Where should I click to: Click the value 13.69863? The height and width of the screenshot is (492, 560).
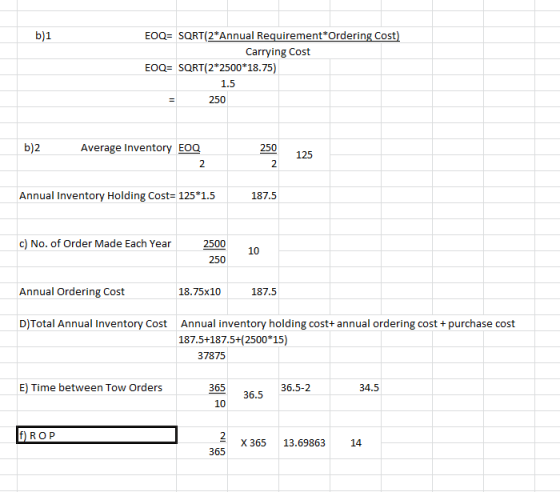point(304,443)
